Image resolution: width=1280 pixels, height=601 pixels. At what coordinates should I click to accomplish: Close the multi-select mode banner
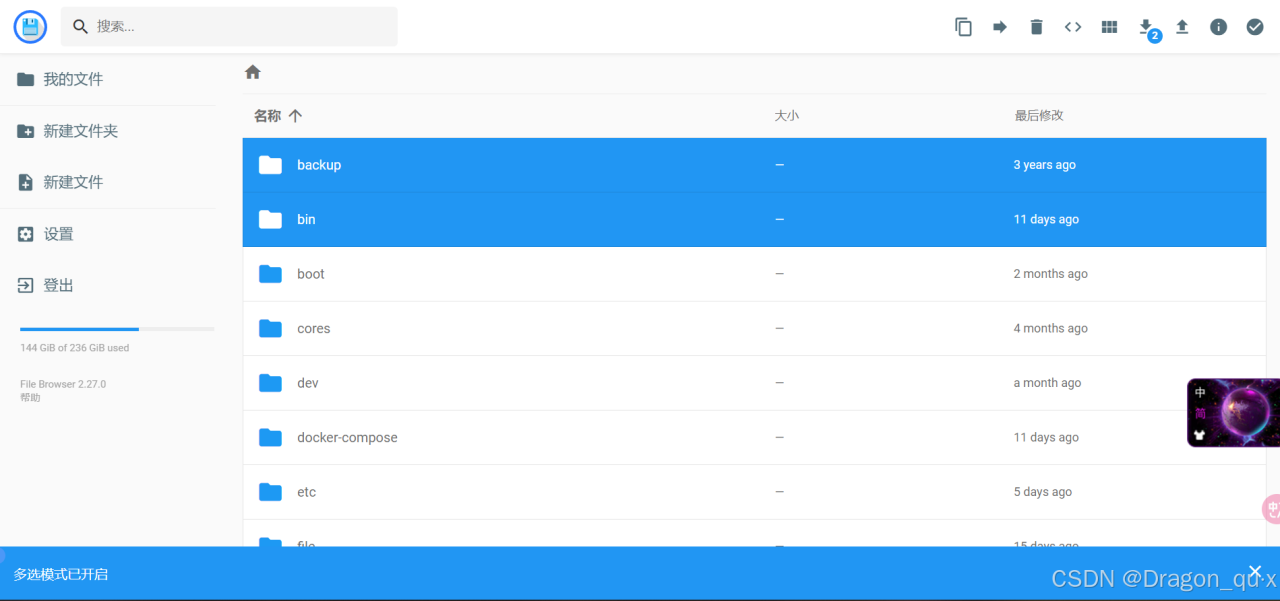point(1255,571)
